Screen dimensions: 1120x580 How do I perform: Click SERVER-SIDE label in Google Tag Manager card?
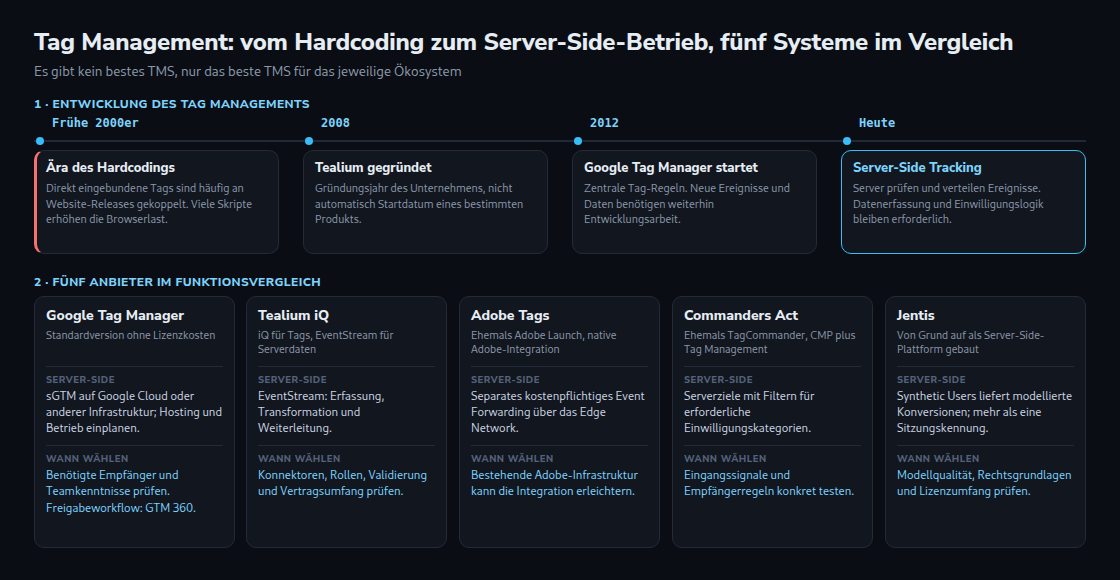tap(80, 380)
